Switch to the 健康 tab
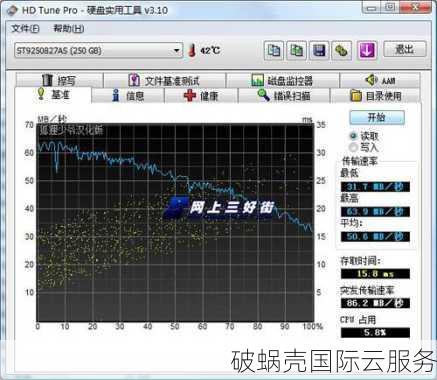This screenshot has height=380, width=437. click(201, 96)
